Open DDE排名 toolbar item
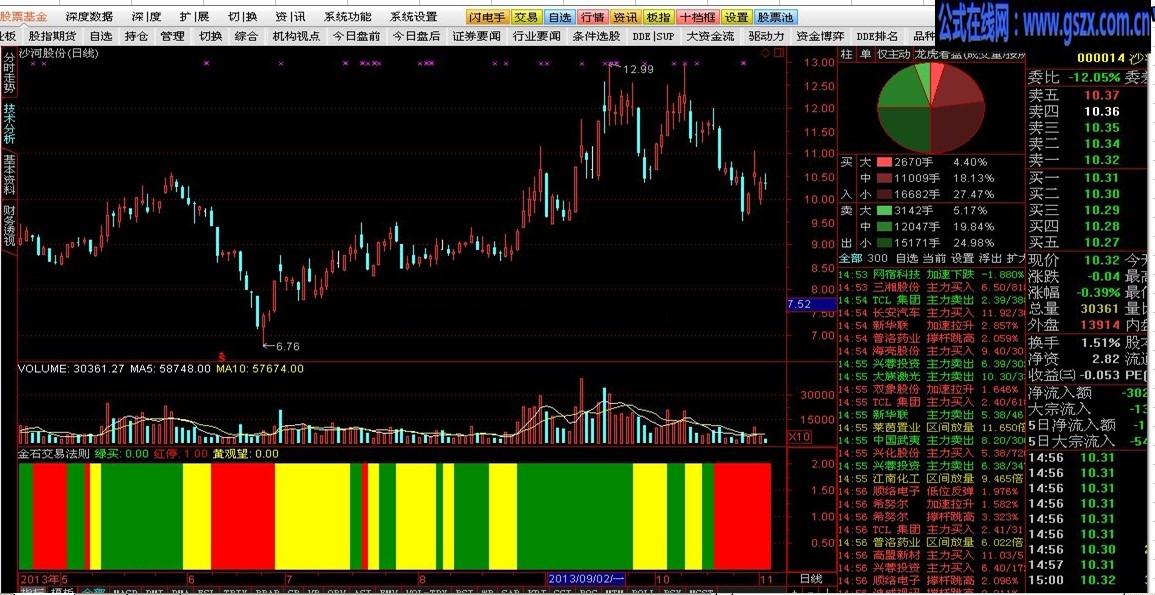1155x595 pixels. tap(877, 35)
